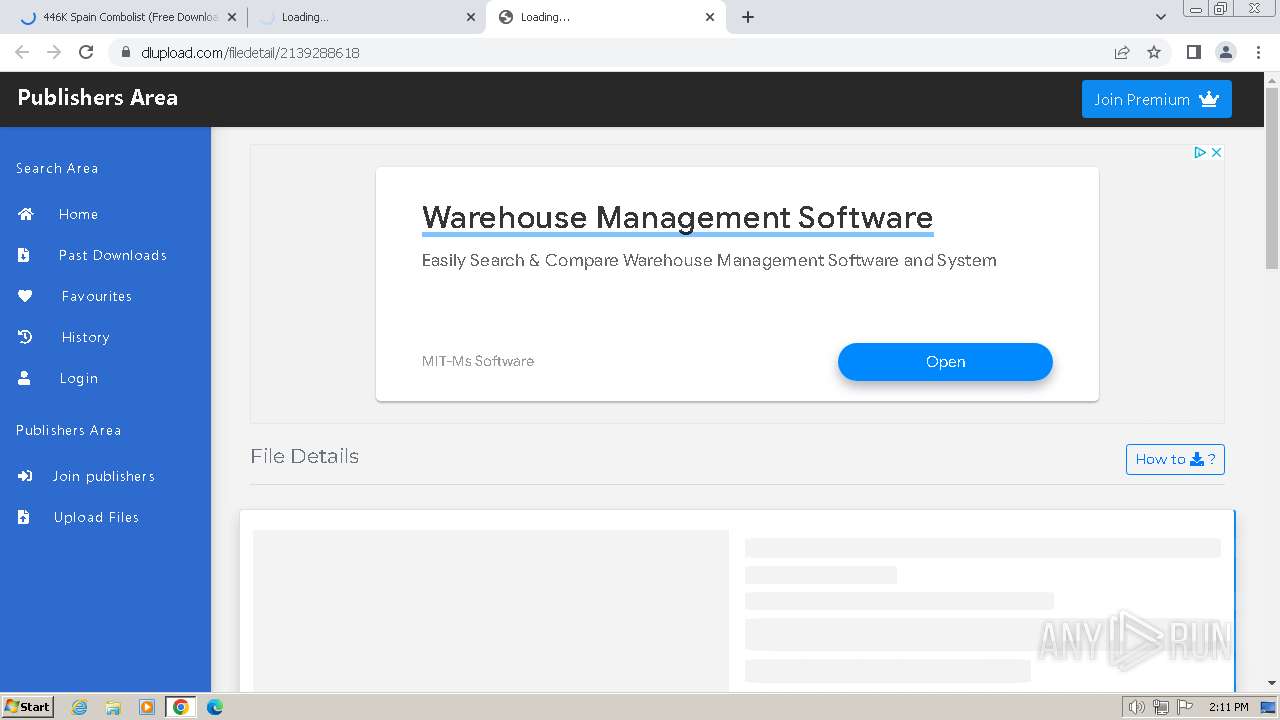Open Chrome three-dot menu
The width and height of the screenshot is (1280, 720).
point(1258,52)
